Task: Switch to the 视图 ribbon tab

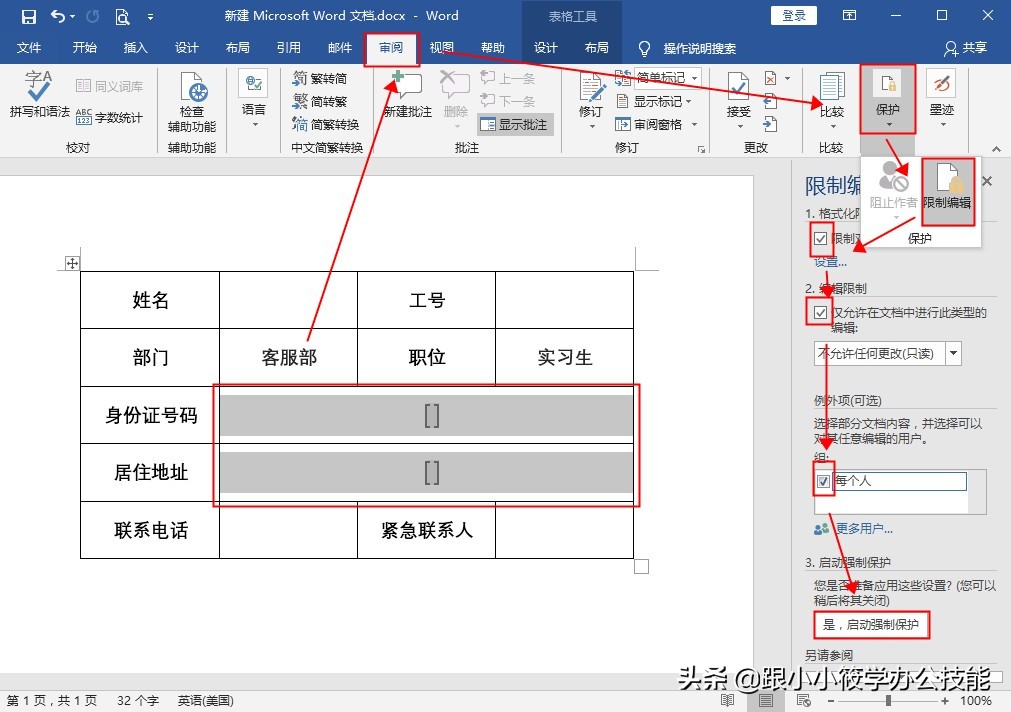Action: point(441,45)
